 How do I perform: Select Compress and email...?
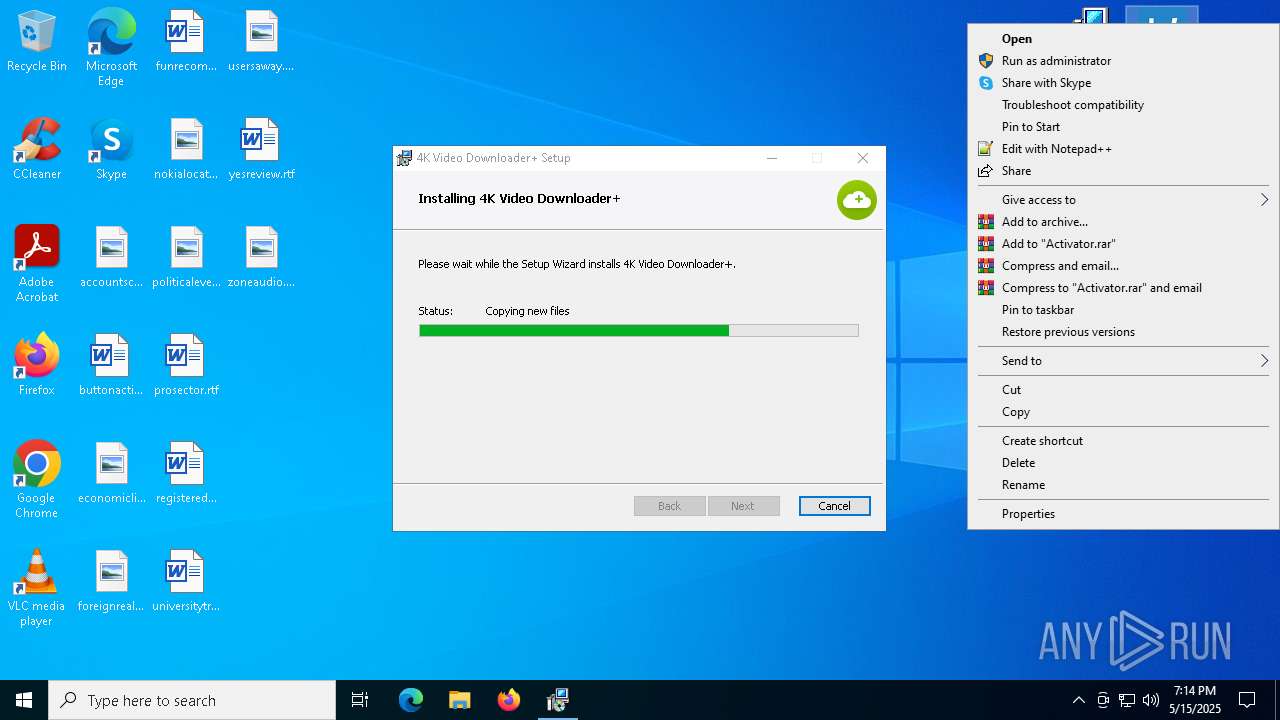click(x=1123, y=266)
